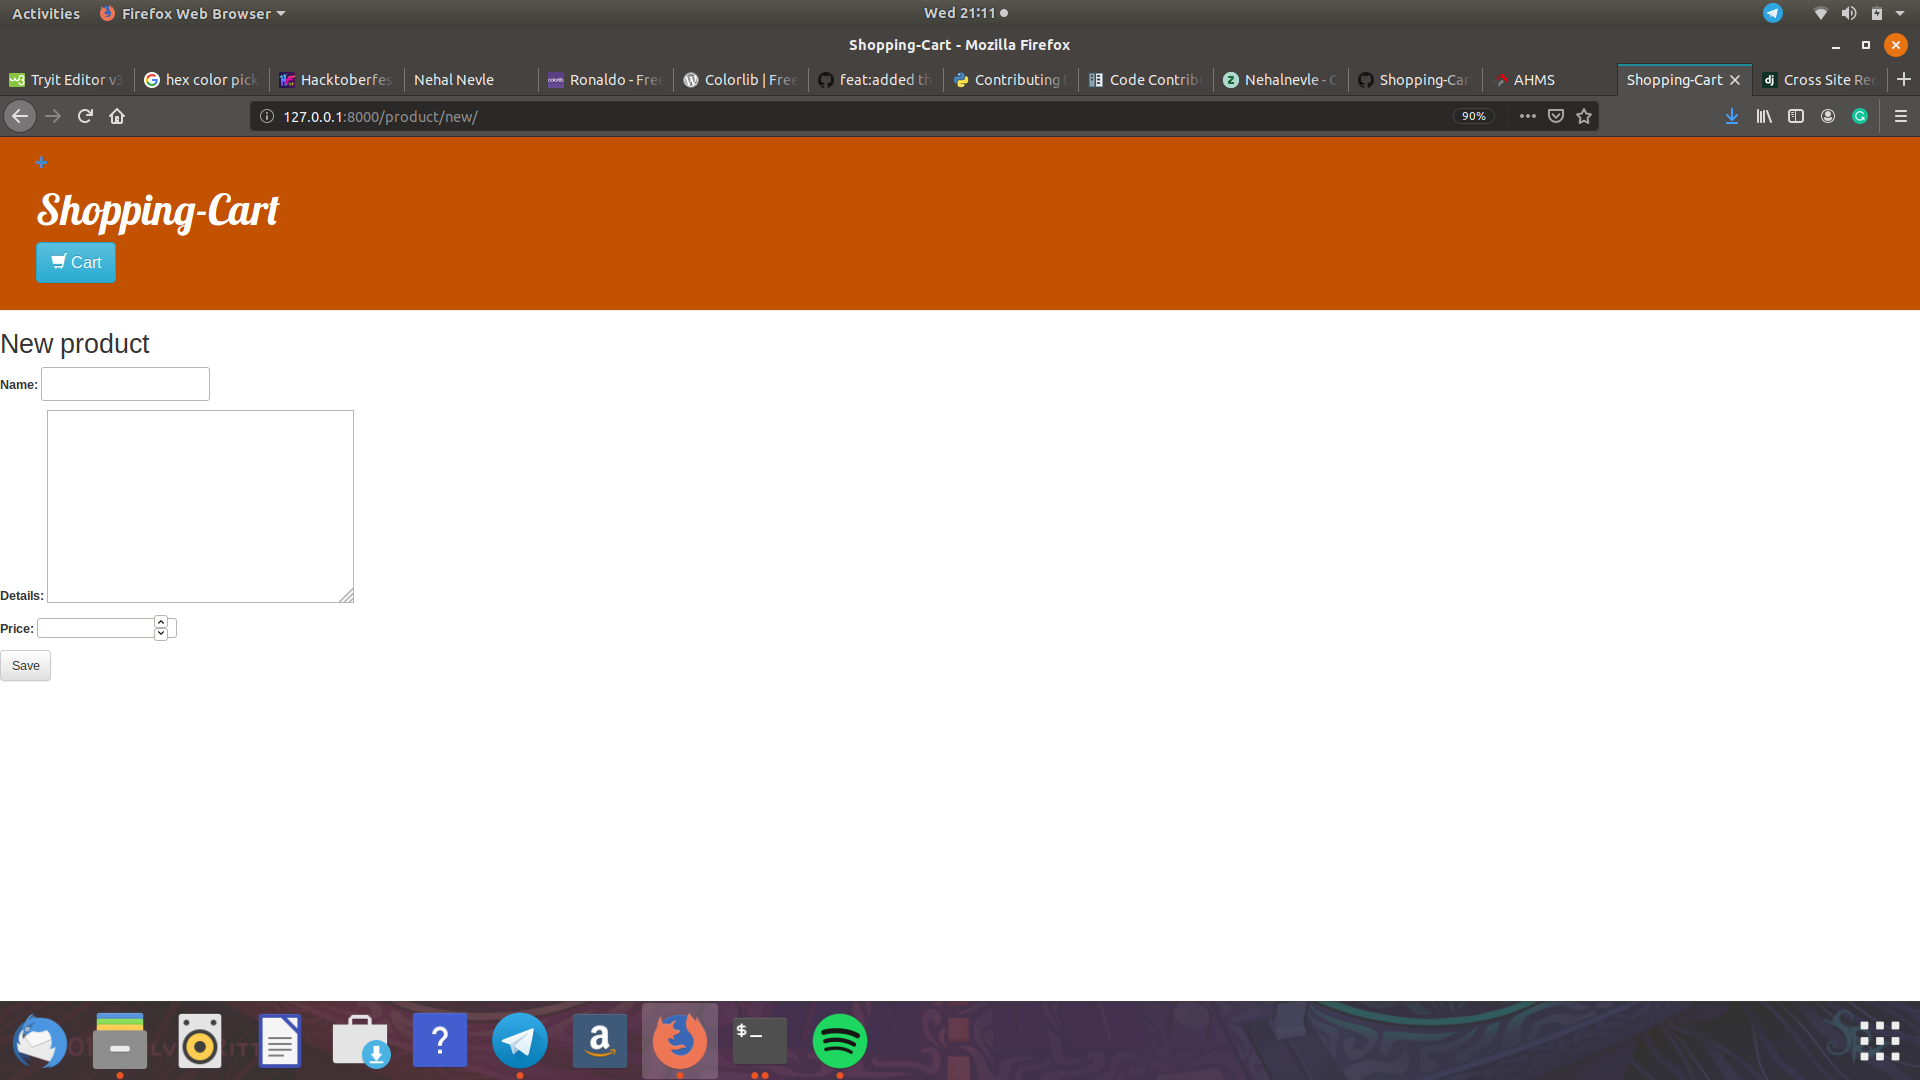Image resolution: width=1920 pixels, height=1080 pixels.
Task: Open Spotify from the dock
Action: [x=839, y=1040]
